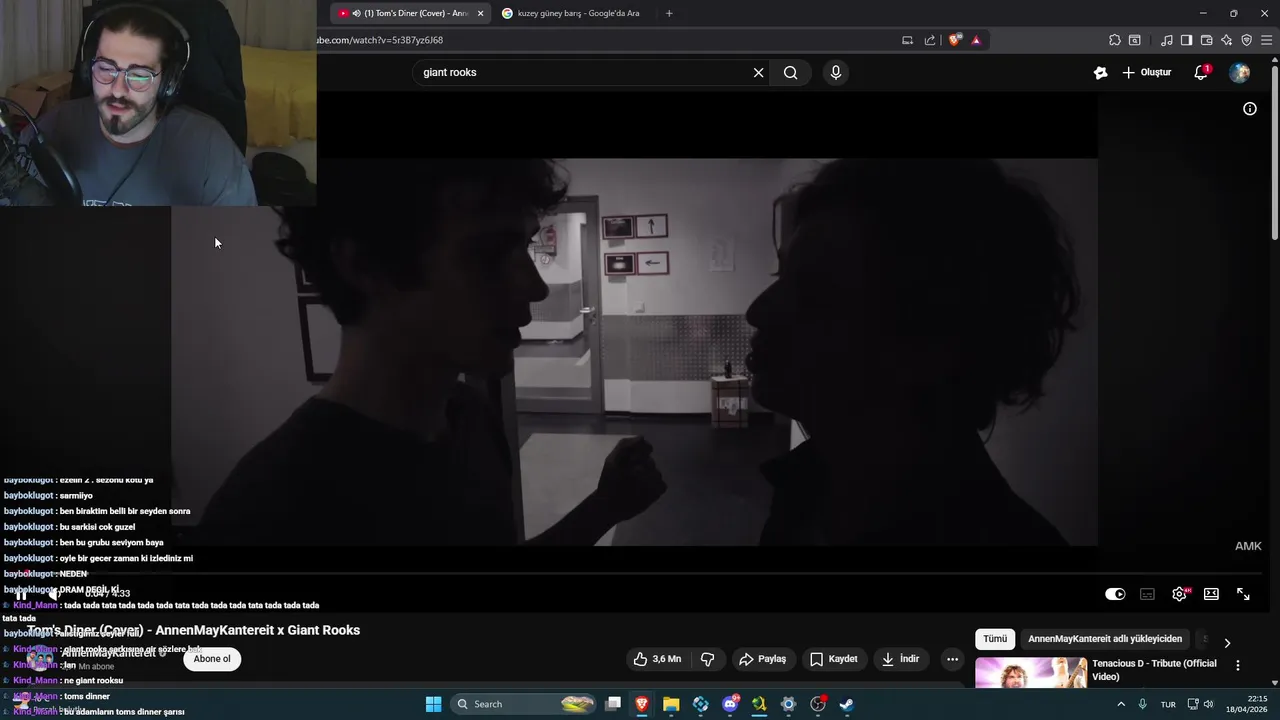
Task: Open Tenacious D - Tribute video thumbnail
Action: [x=1031, y=673]
